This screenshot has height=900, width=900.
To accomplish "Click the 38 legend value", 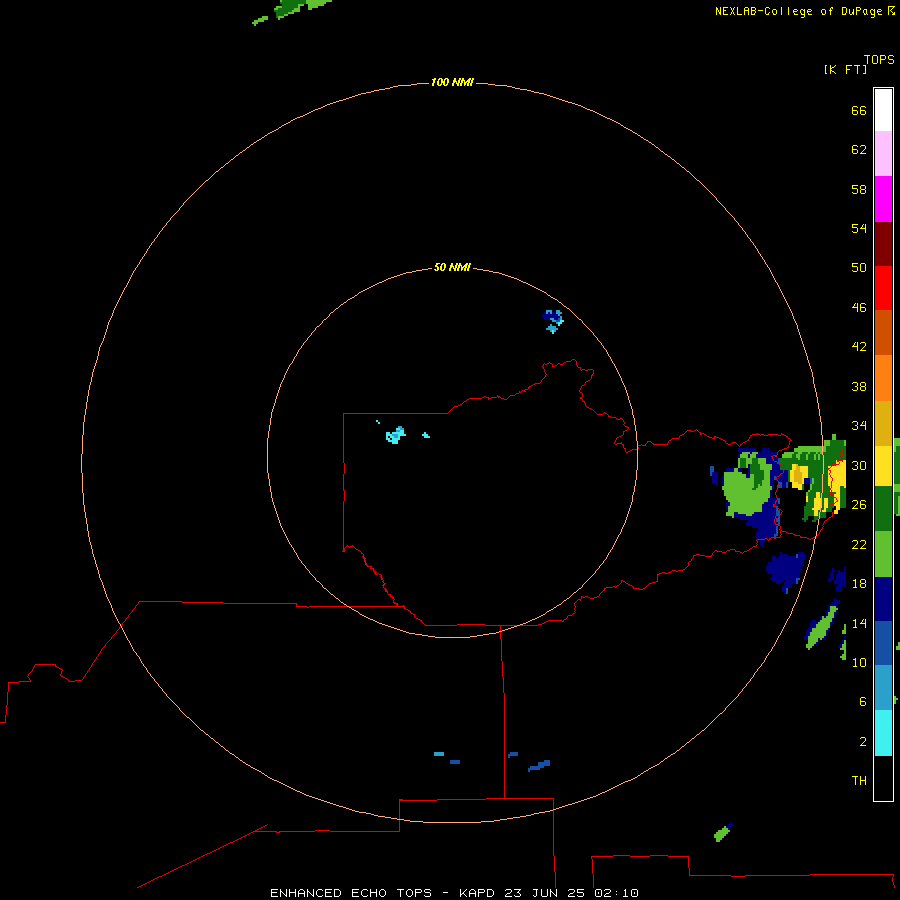I will coord(859,386).
